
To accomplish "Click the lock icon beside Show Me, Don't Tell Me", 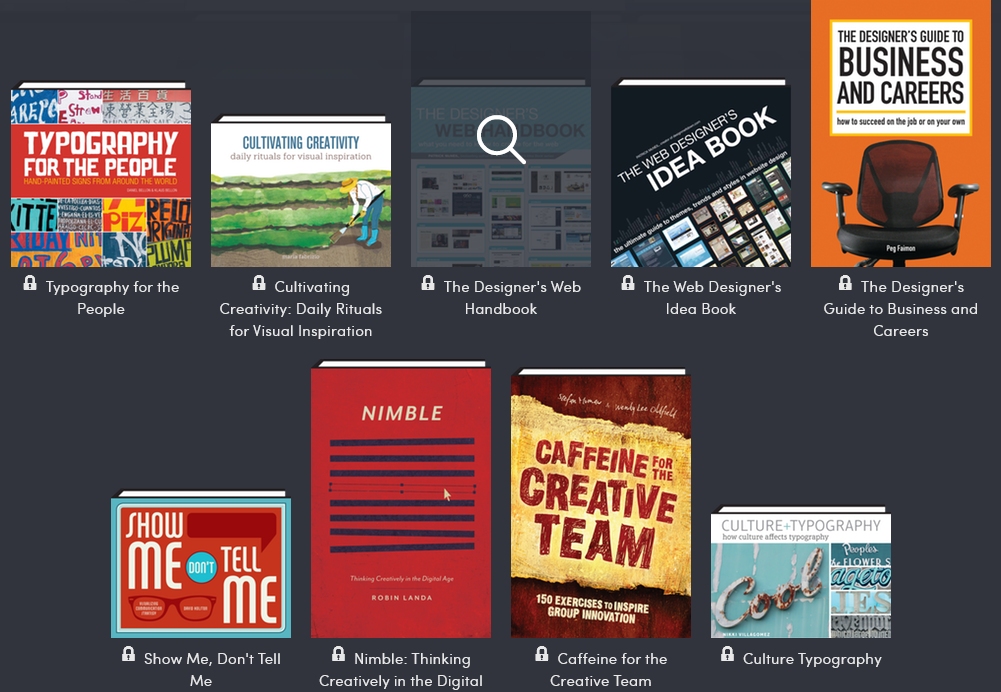I will click(128, 654).
